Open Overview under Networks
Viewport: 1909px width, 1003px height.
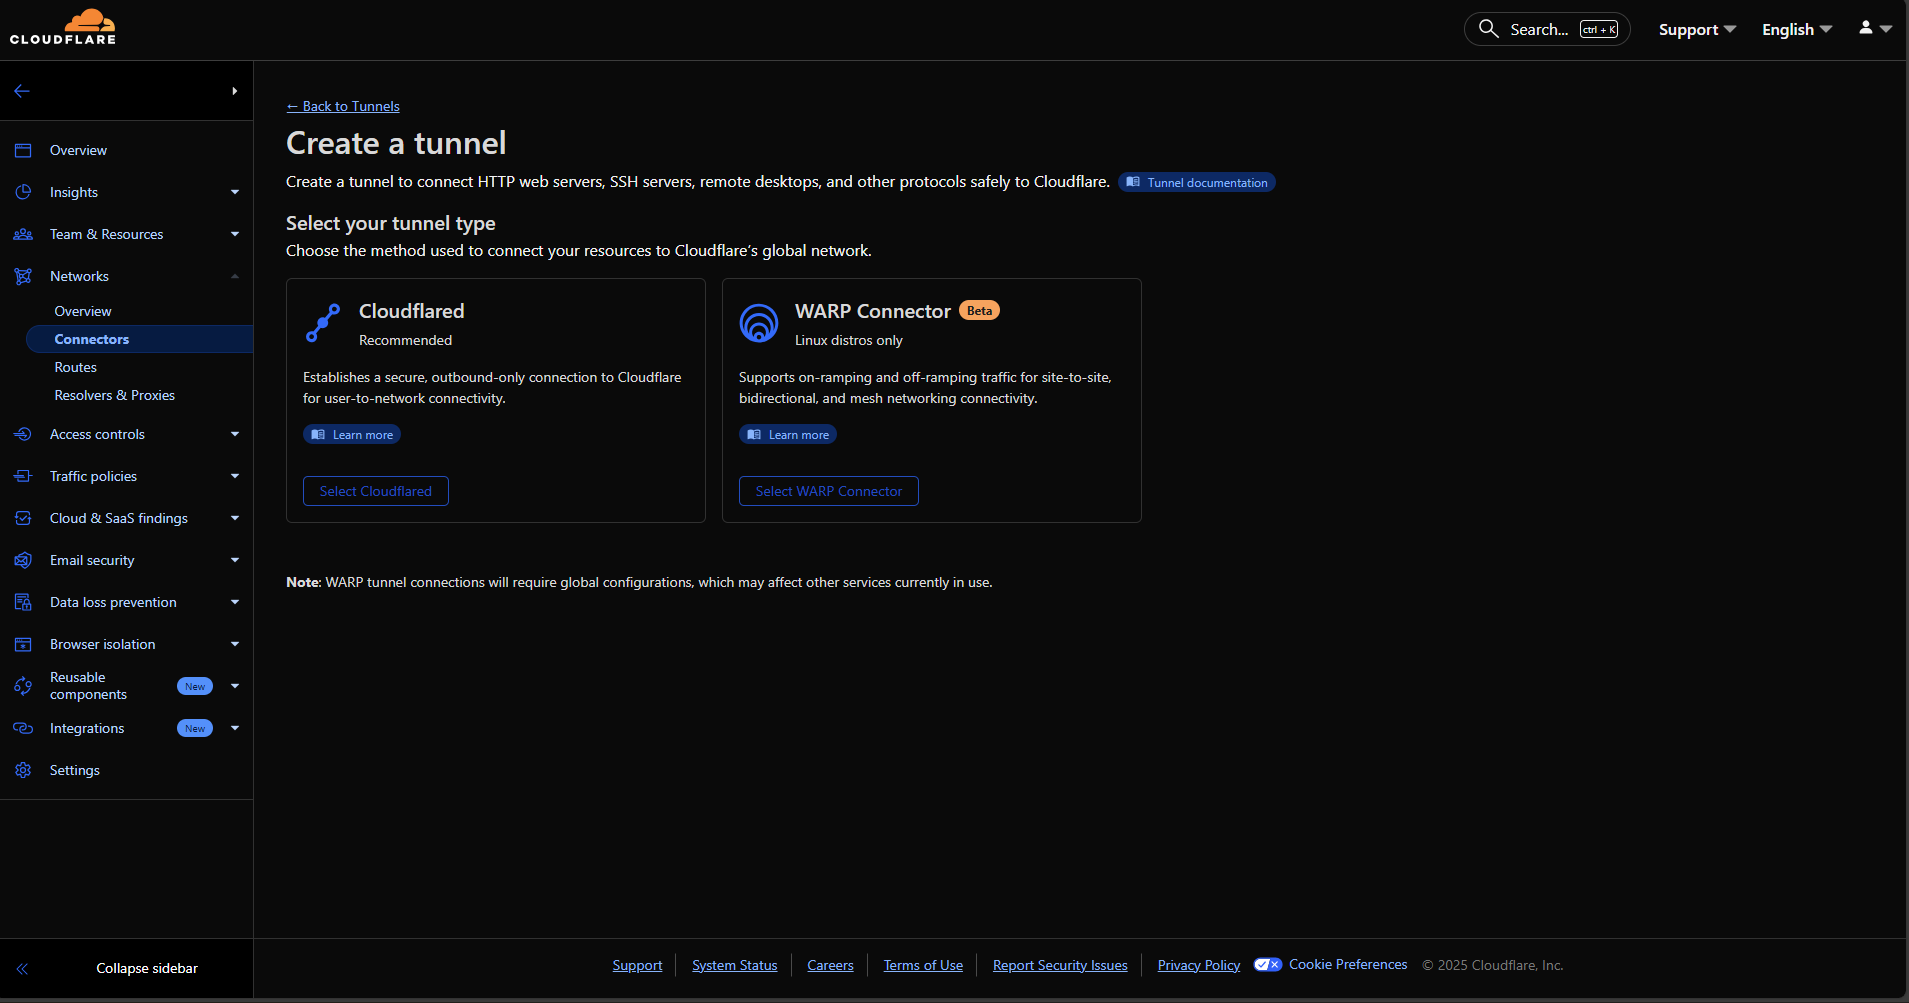pos(83,311)
